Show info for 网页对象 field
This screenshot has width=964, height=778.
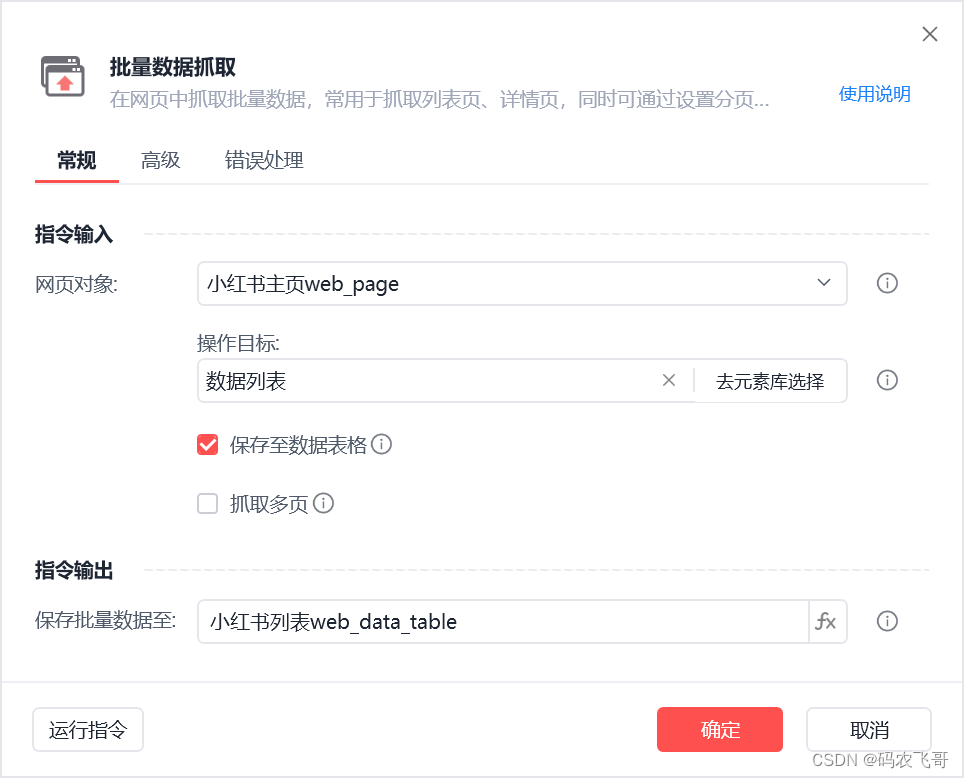pyautogui.click(x=887, y=283)
